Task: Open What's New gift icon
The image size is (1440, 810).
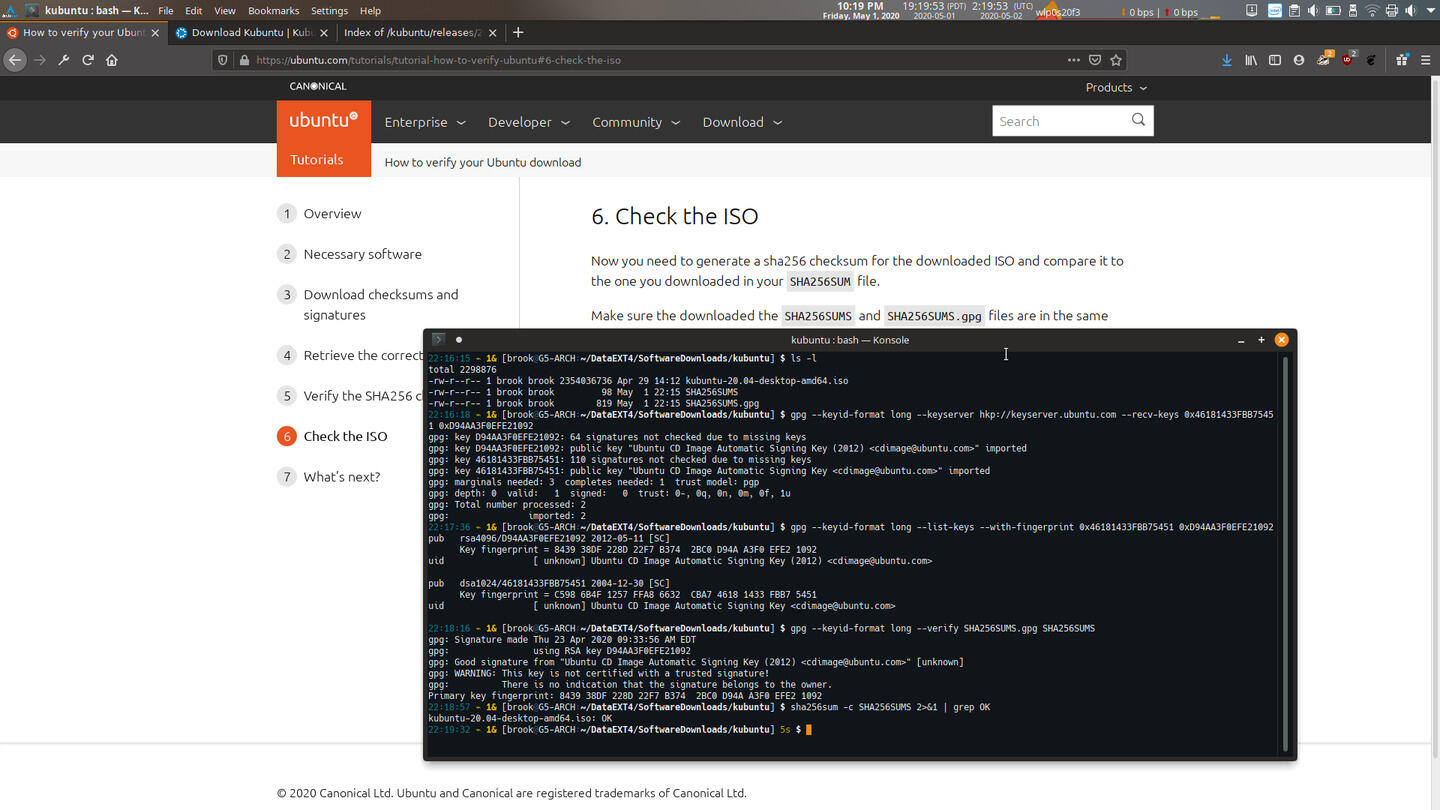Action: pyautogui.click(x=1402, y=60)
